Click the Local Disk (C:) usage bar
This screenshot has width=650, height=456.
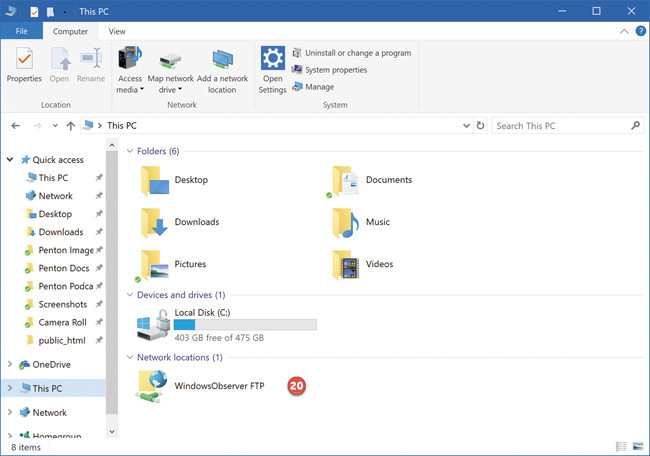tap(245, 325)
